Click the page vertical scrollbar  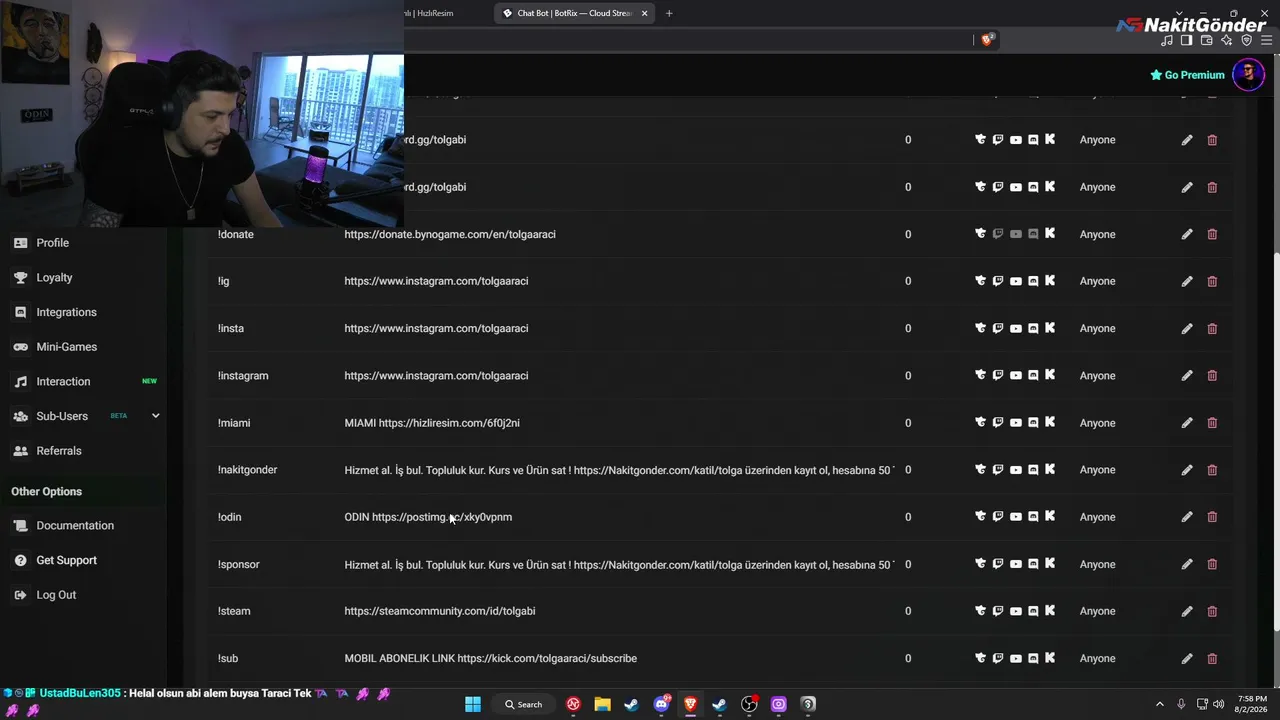point(1275,440)
